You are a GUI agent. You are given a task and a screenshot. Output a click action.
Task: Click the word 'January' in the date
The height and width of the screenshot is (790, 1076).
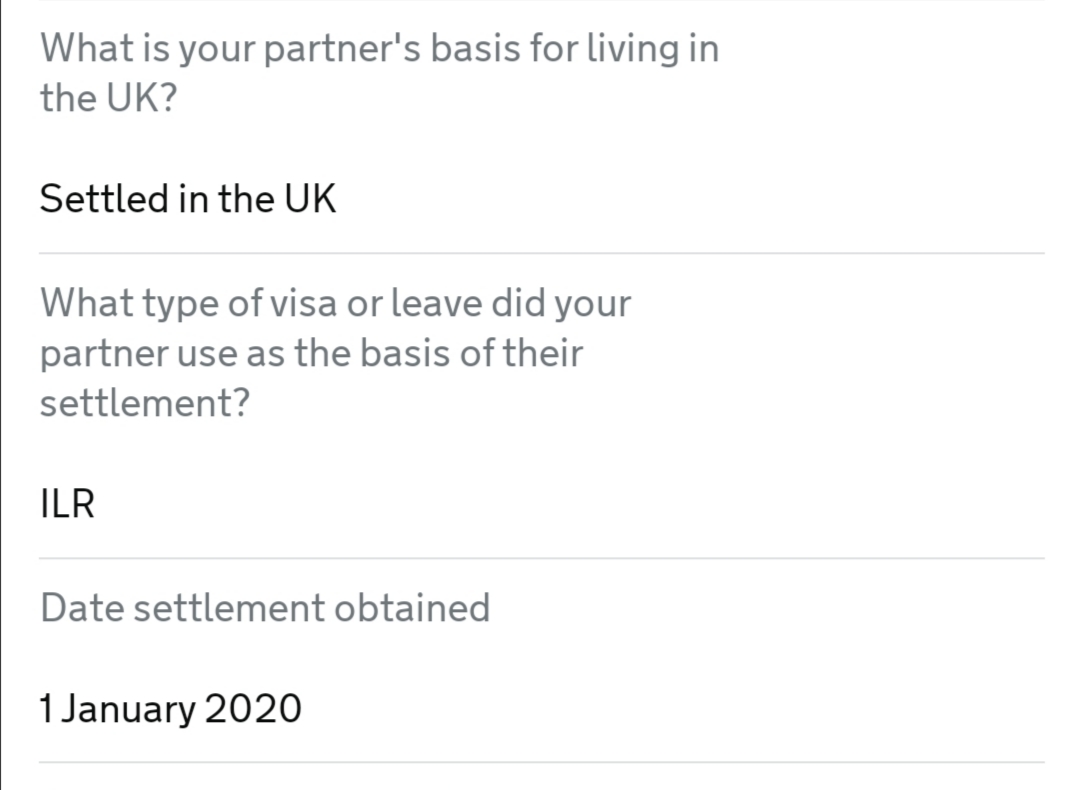click(x=128, y=709)
